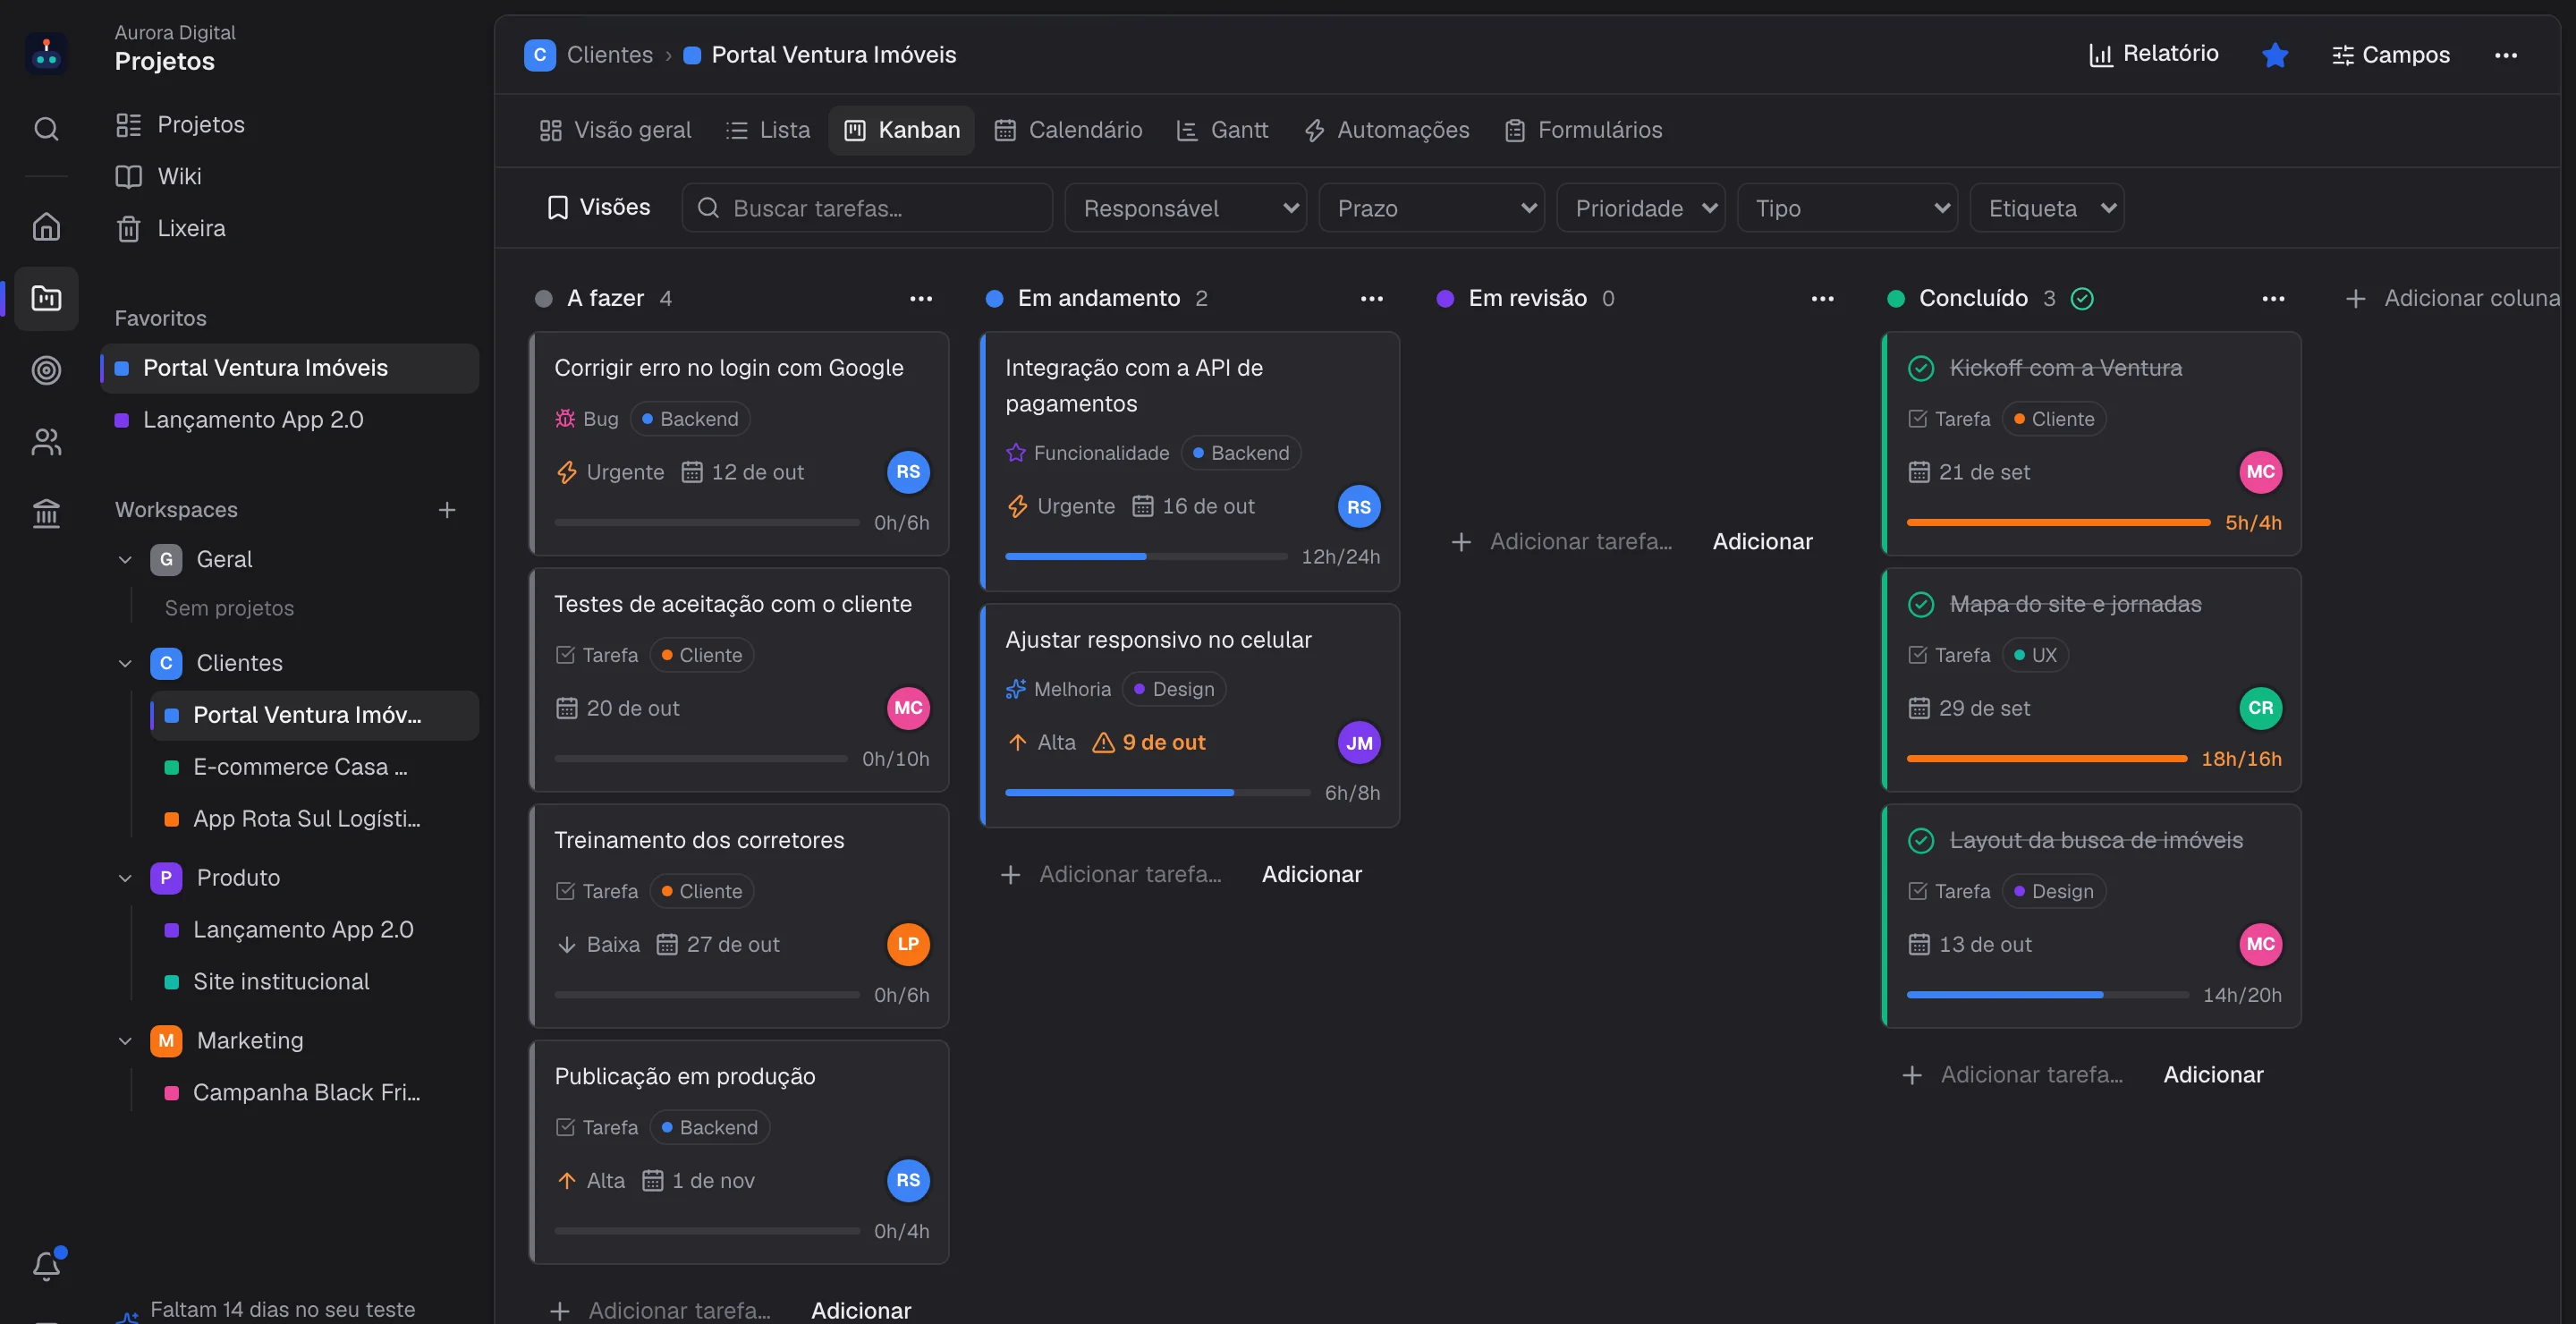This screenshot has height=1324, width=2576.
Task: Click progress bar 18h/16h on Mapa do site card
Action: tap(2046, 758)
